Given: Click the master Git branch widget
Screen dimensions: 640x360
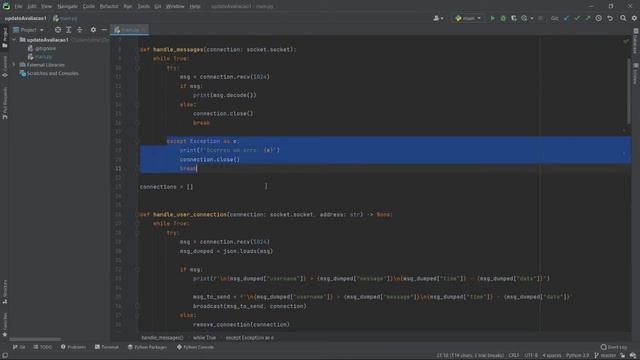Looking at the screenshot, I should click(605, 356).
